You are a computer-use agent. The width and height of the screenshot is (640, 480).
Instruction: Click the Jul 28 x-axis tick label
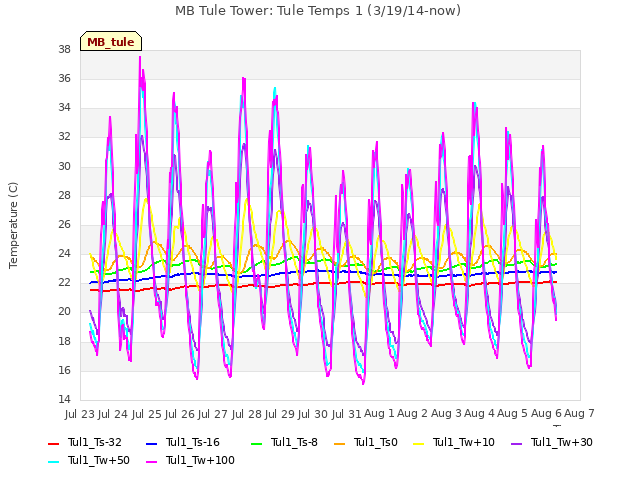click(x=247, y=414)
